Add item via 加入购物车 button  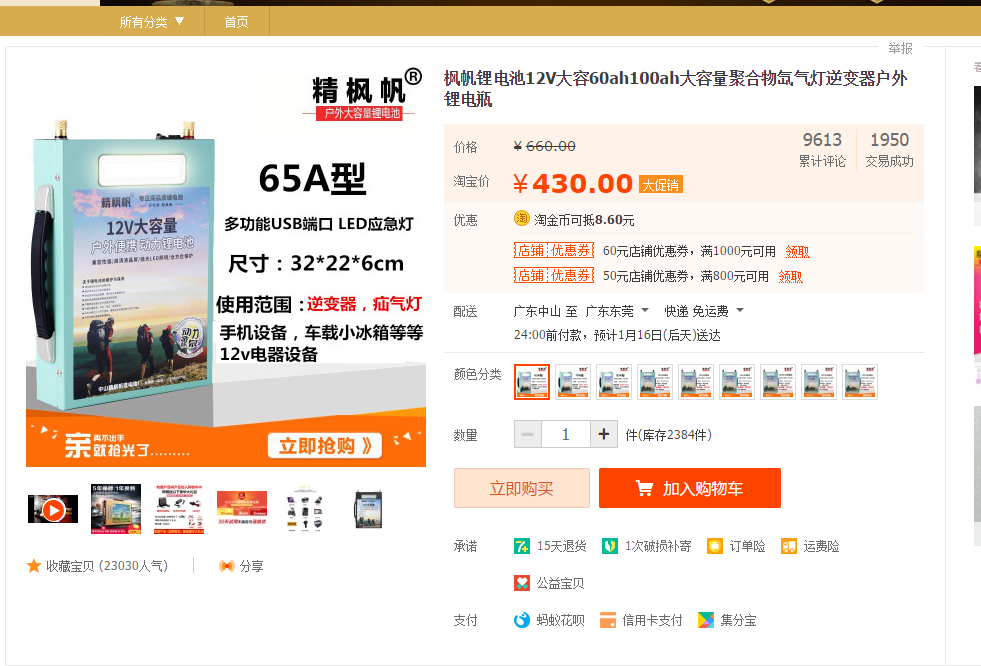pos(689,488)
